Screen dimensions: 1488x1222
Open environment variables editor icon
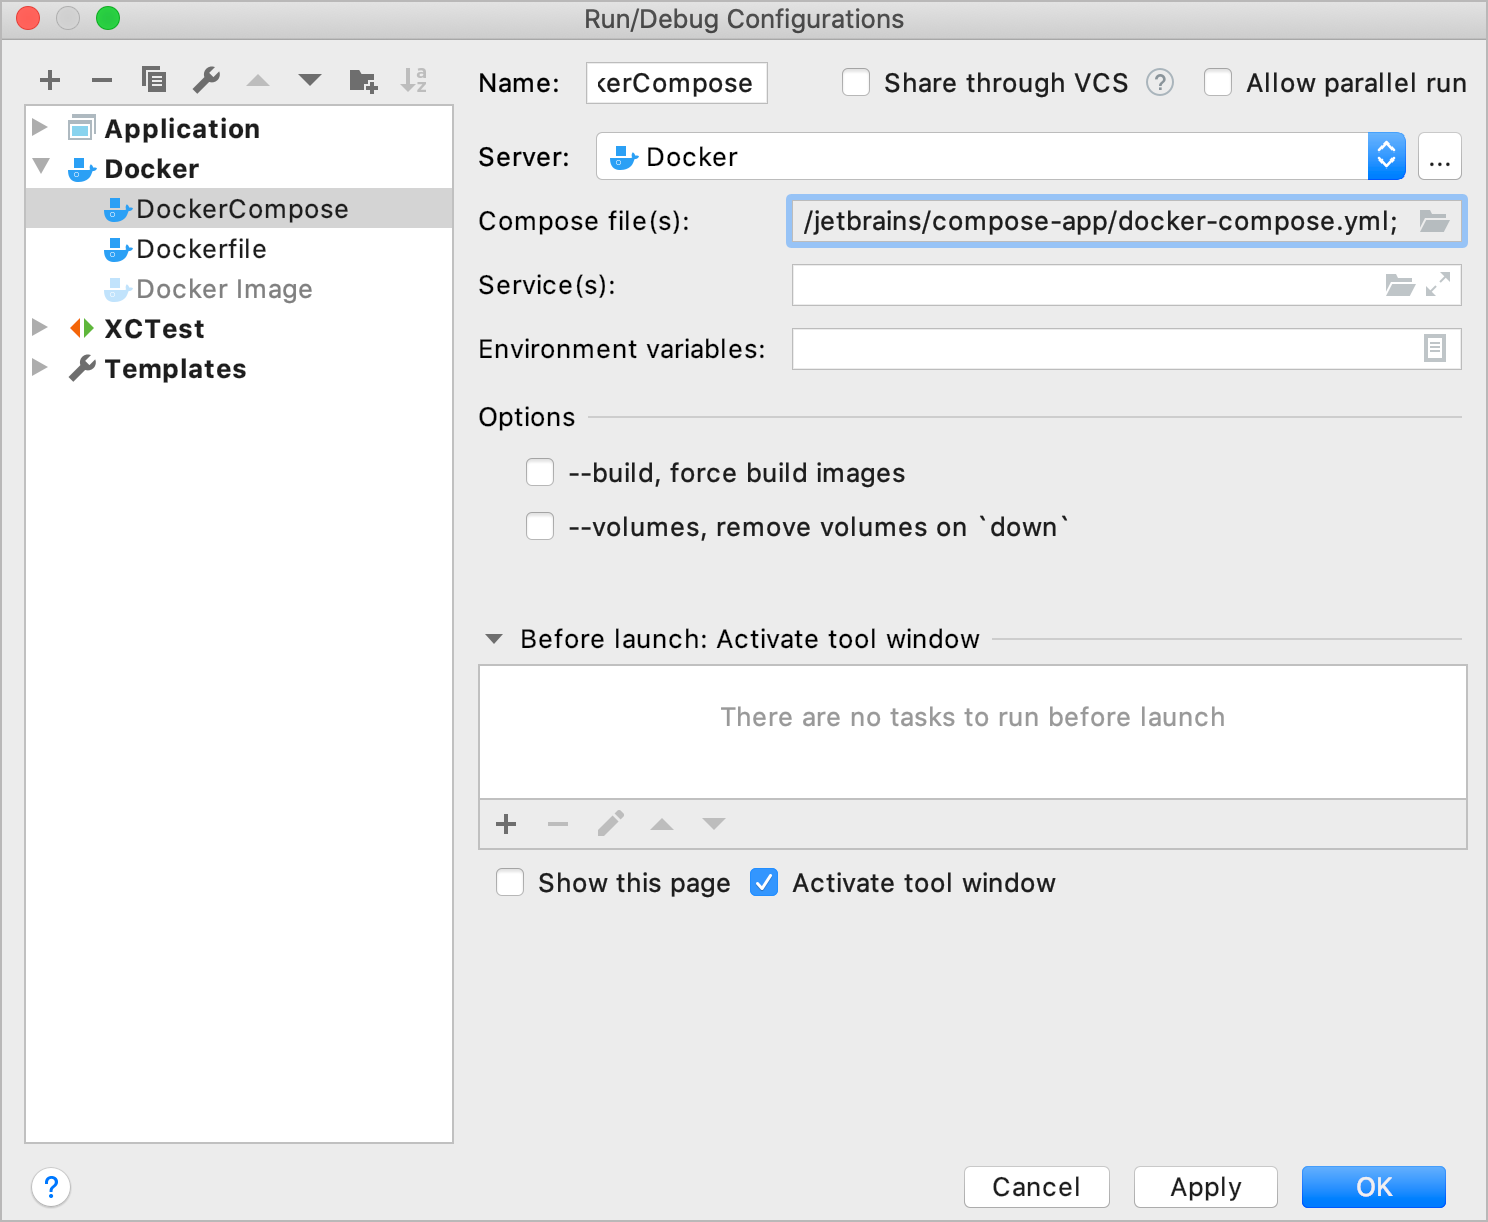(x=1435, y=348)
